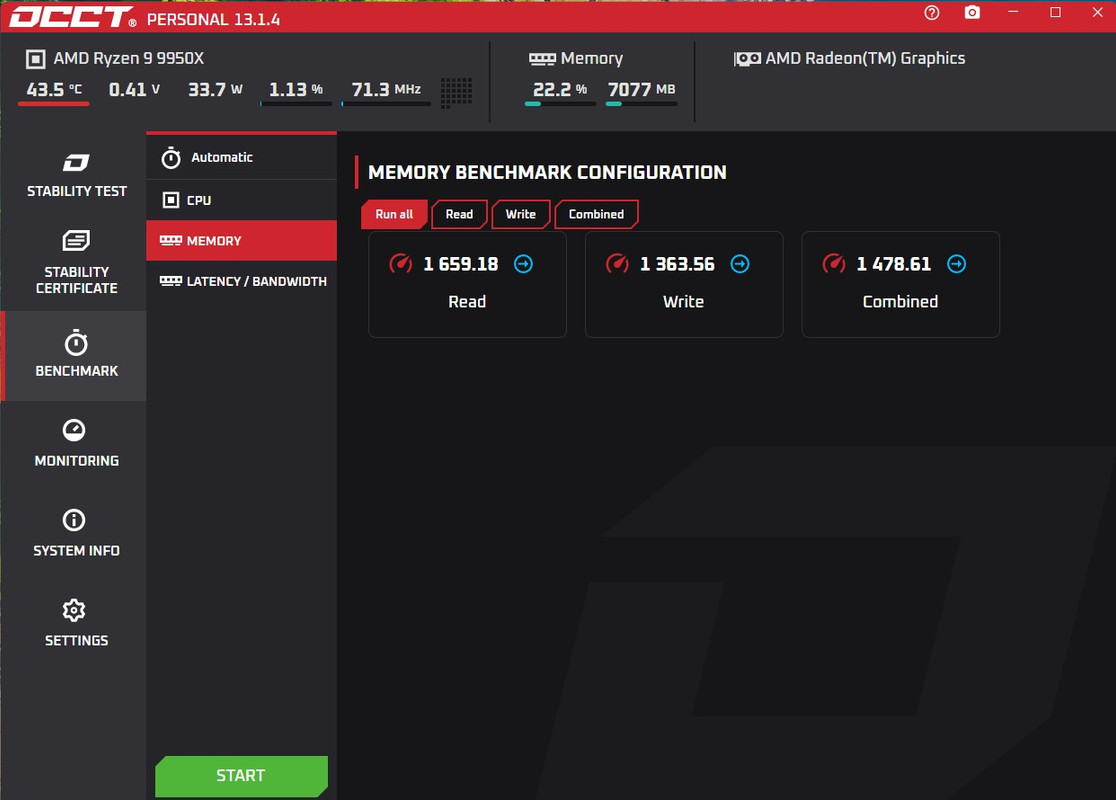
Task: Open the help question mark icon
Action: (x=932, y=13)
